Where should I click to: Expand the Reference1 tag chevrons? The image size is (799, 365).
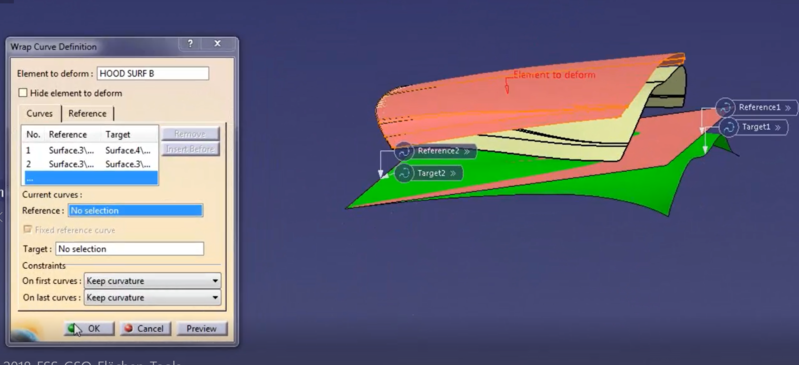[x=788, y=108]
